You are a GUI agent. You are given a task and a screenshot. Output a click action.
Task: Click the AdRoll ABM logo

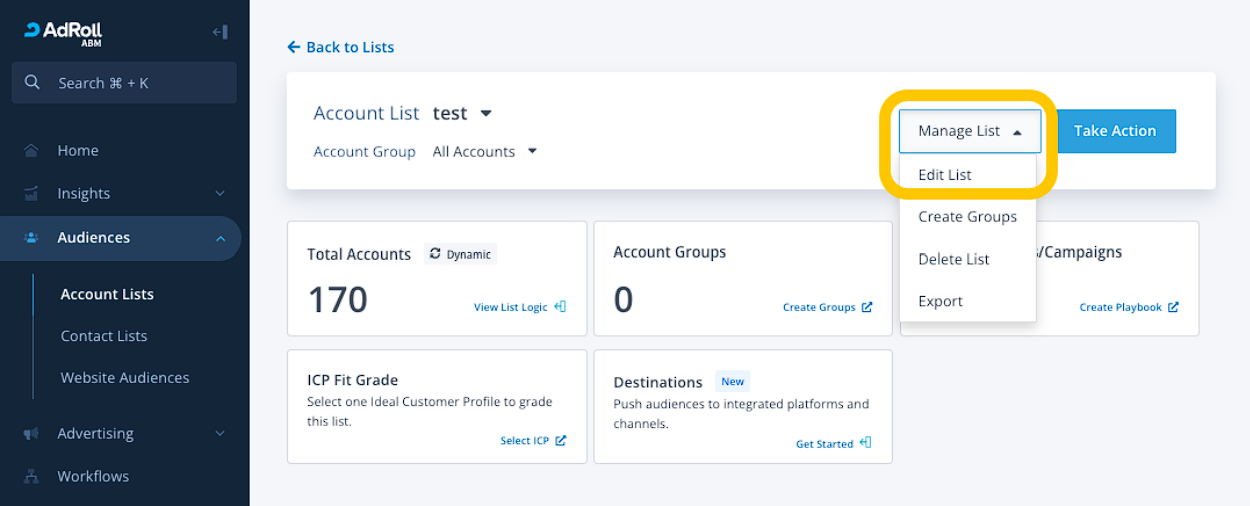coord(63,33)
